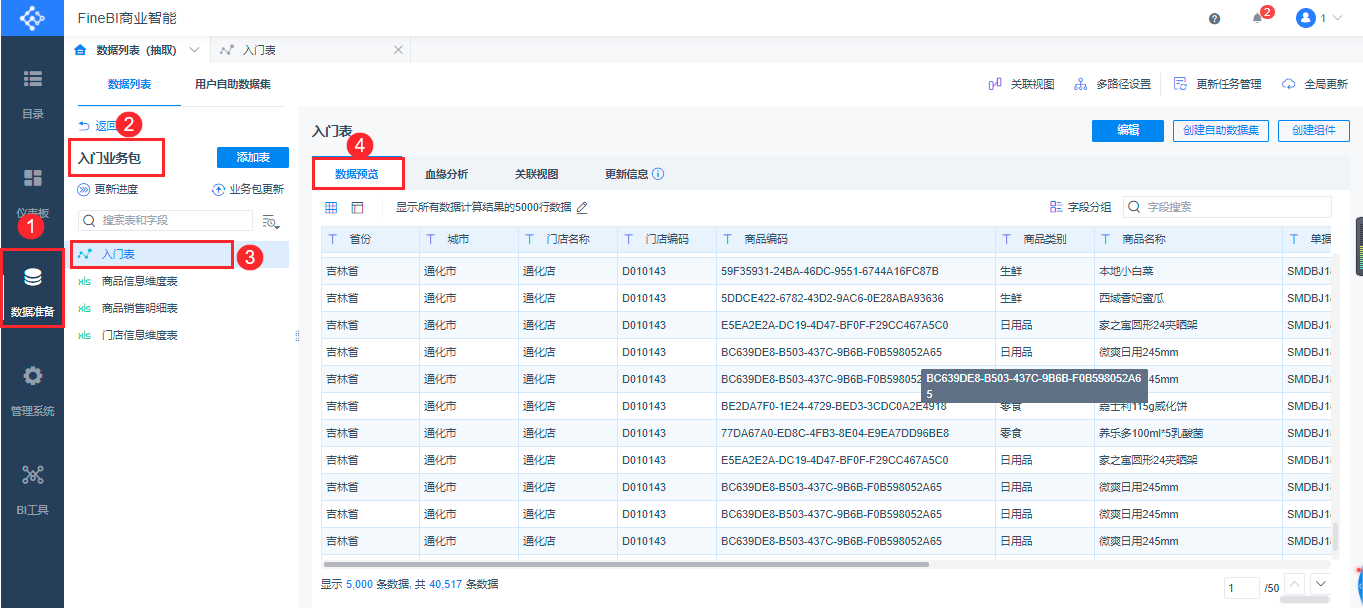Click the 省份 column header
Screen dimensions: 1363x608
(370, 240)
